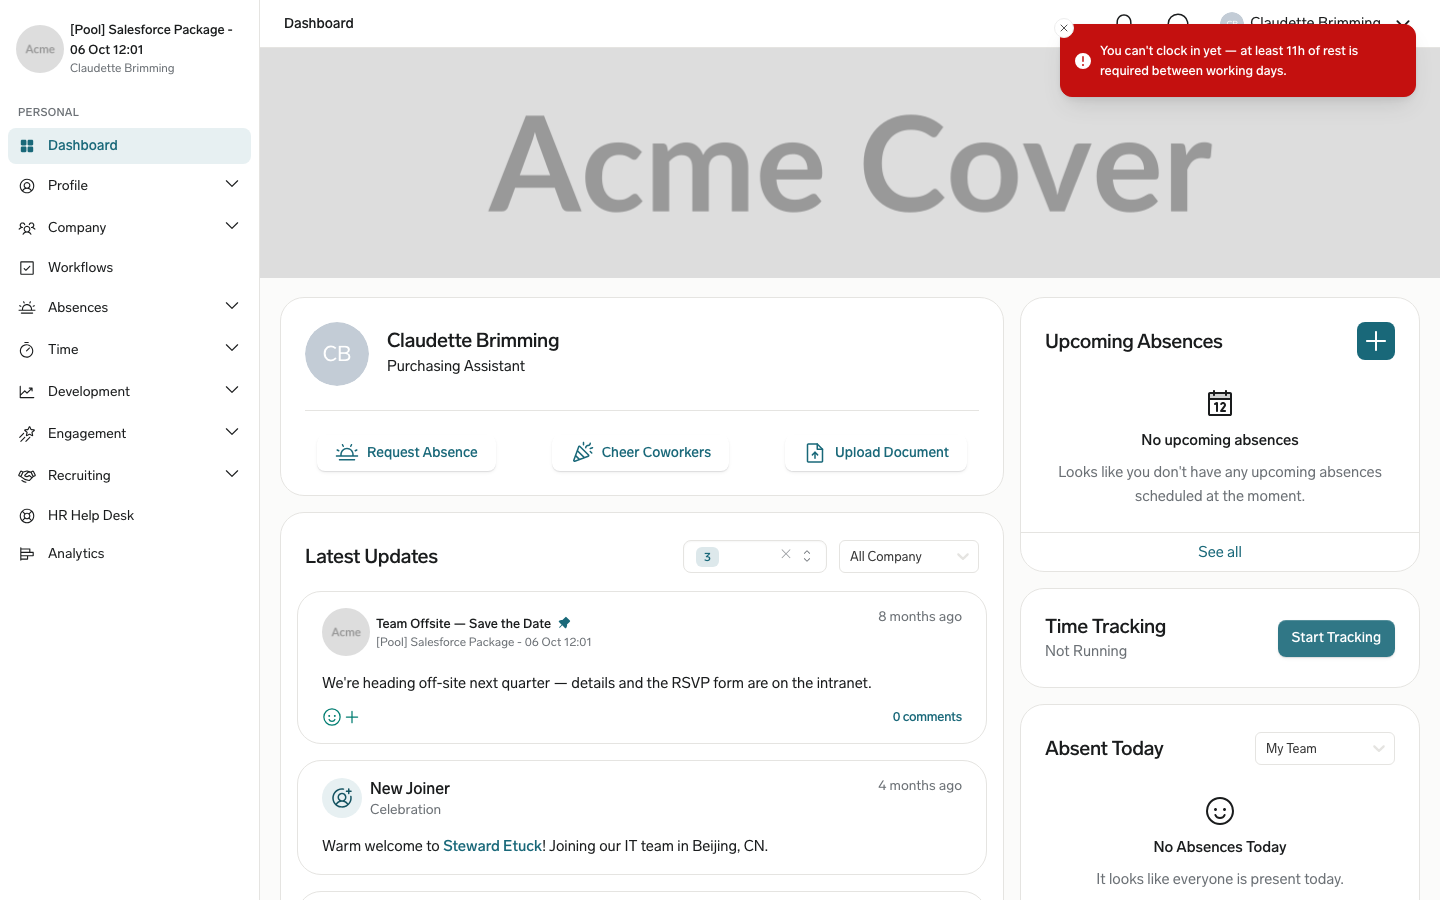Select Dashboard in the sidebar menu
This screenshot has width=1440, height=900.
point(129,145)
